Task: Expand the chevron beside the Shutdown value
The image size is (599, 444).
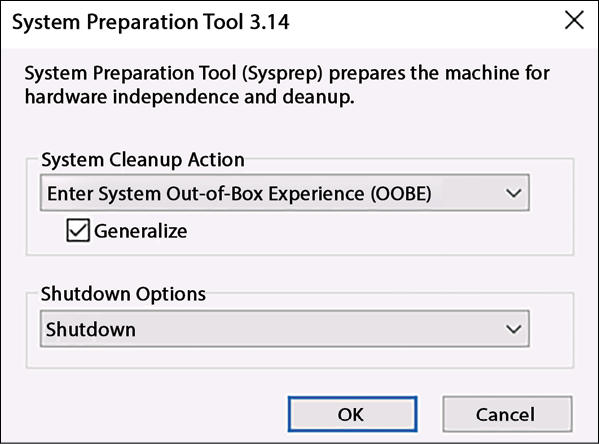Action: (x=513, y=329)
